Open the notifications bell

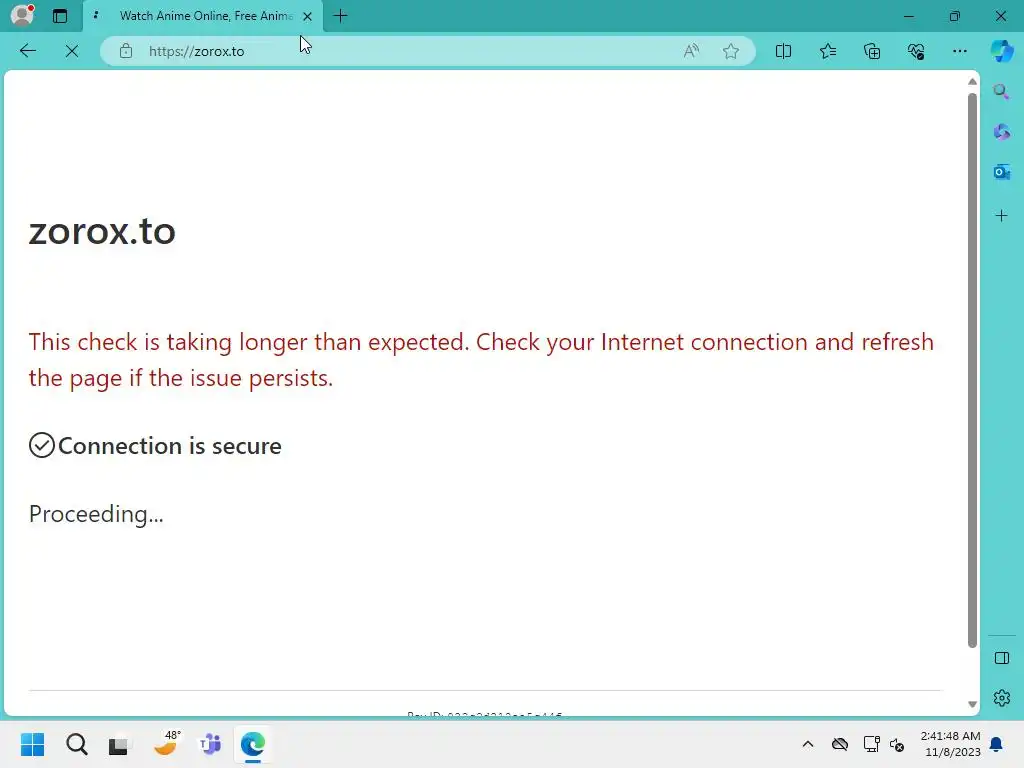click(x=996, y=744)
